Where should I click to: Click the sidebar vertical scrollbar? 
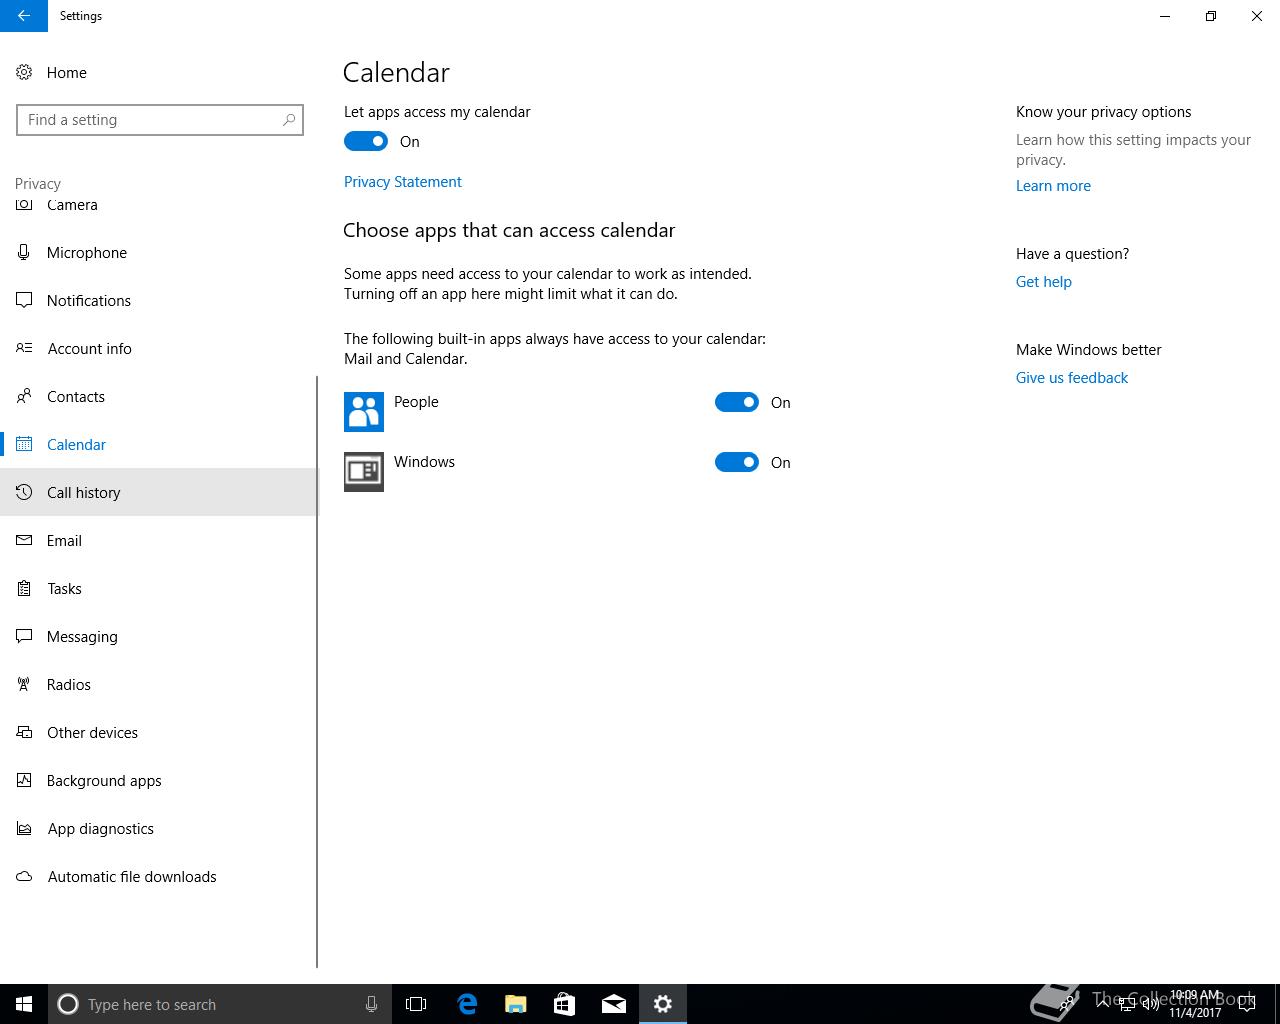click(317, 672)
